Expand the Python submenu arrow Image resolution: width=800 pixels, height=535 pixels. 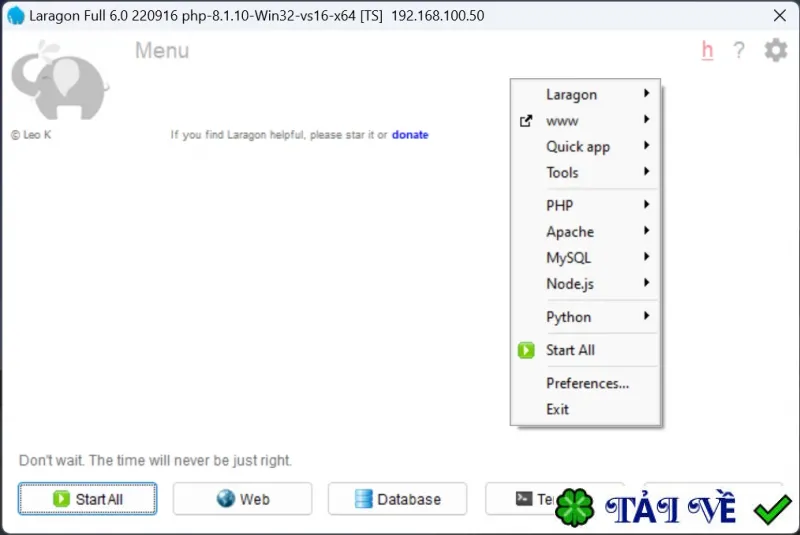click(646, 315)
